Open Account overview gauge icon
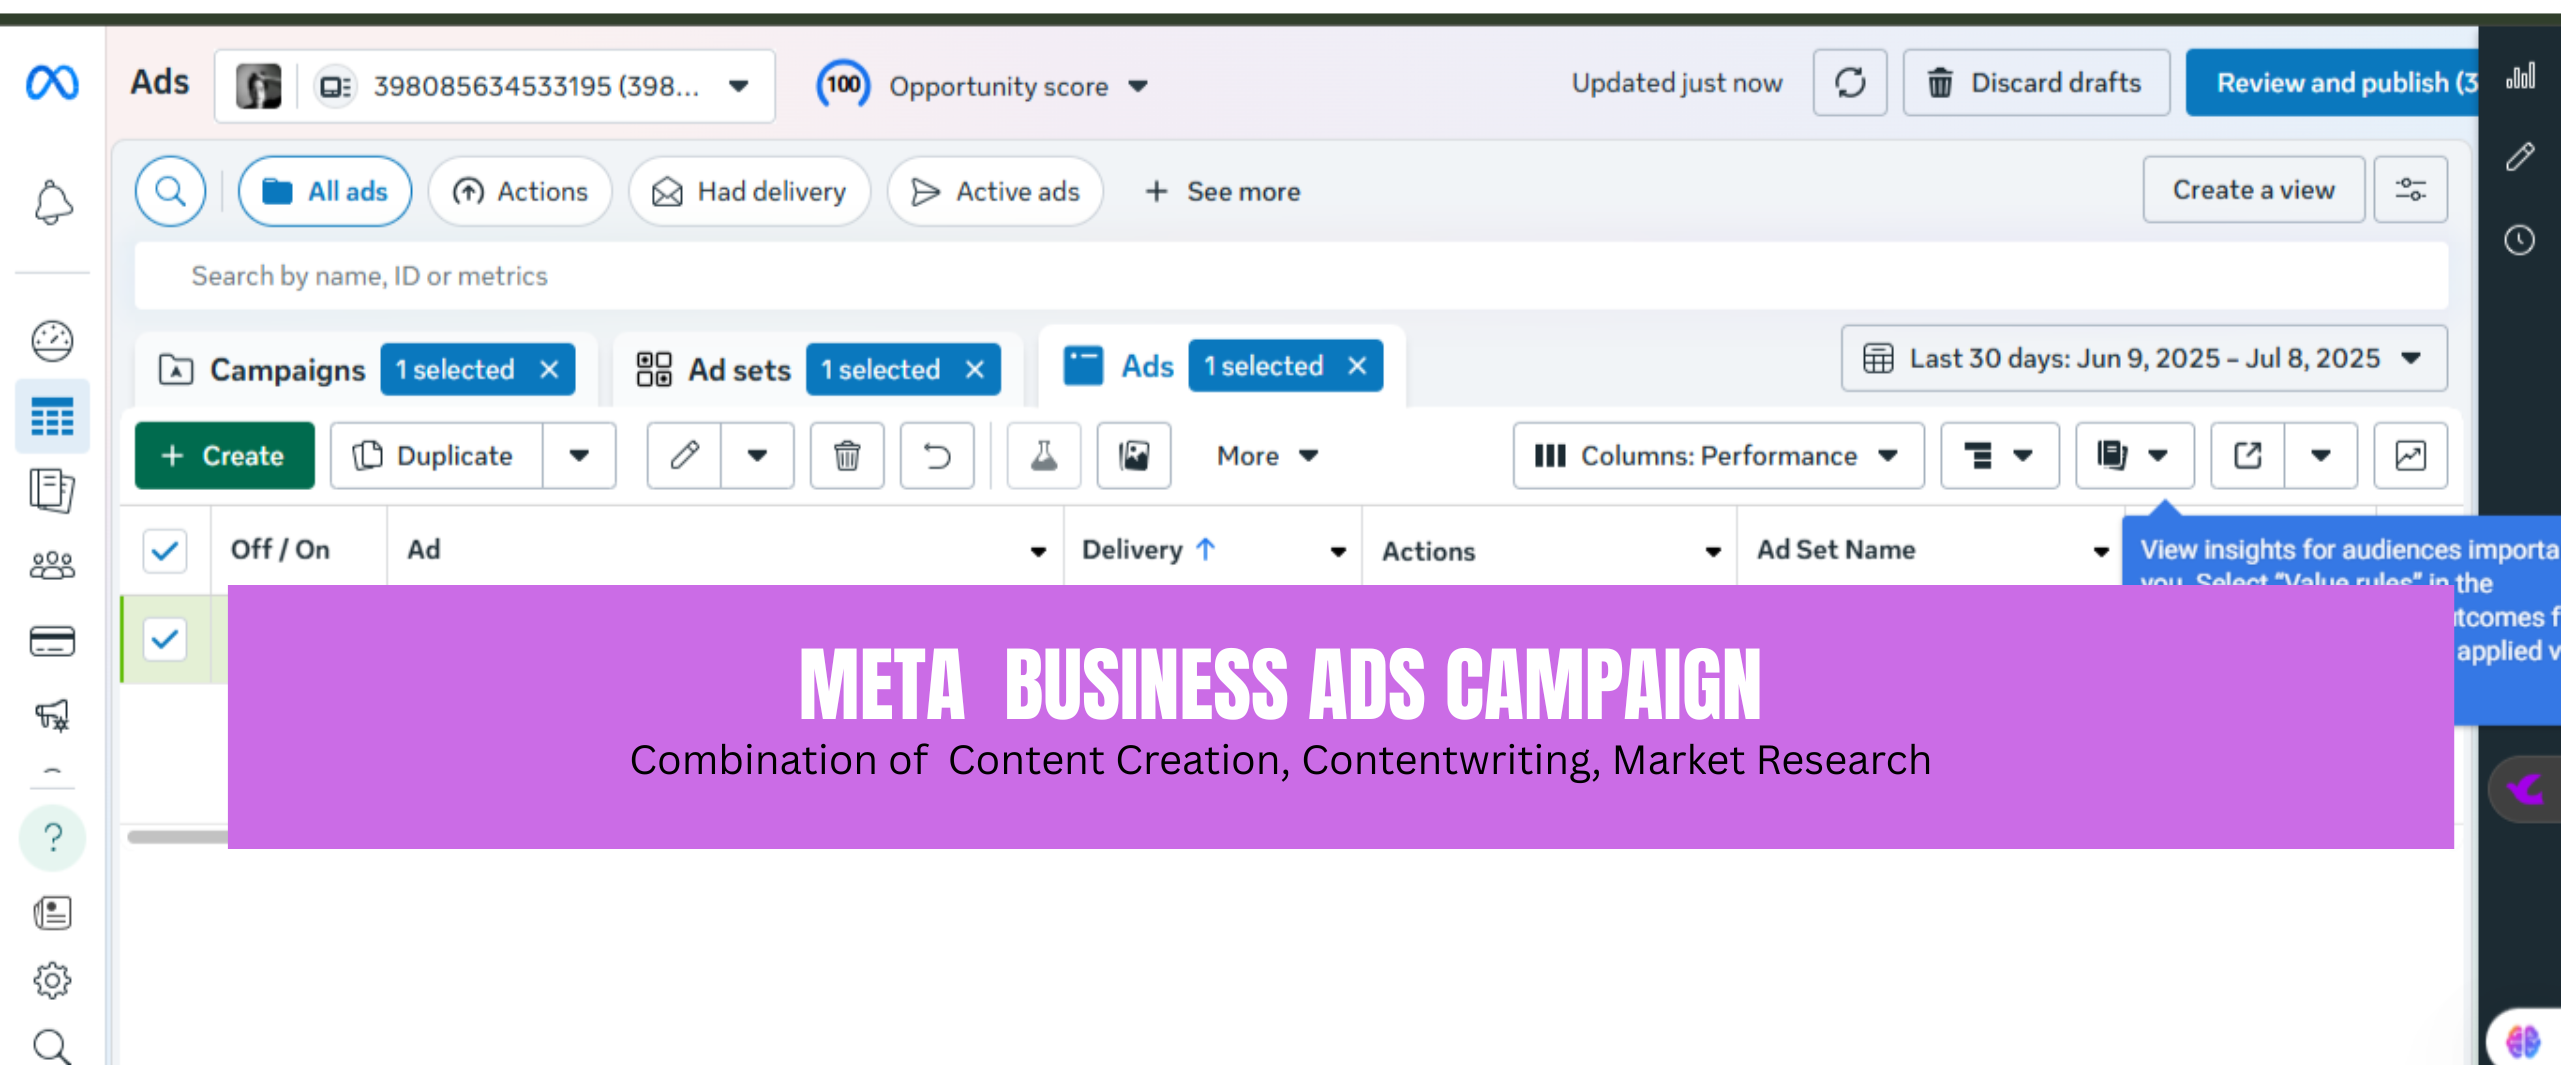This screenshot has height=1065, width=2561. pos(52,341)
